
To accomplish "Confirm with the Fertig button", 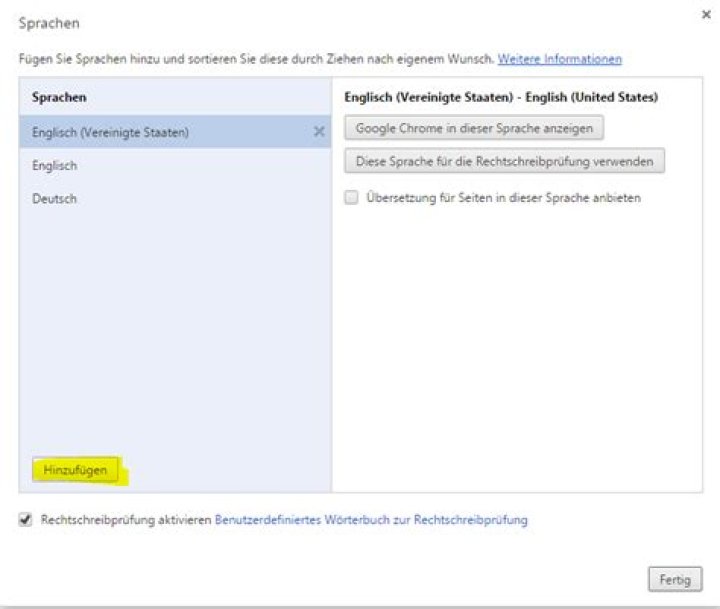I will [x=675, y=579].
